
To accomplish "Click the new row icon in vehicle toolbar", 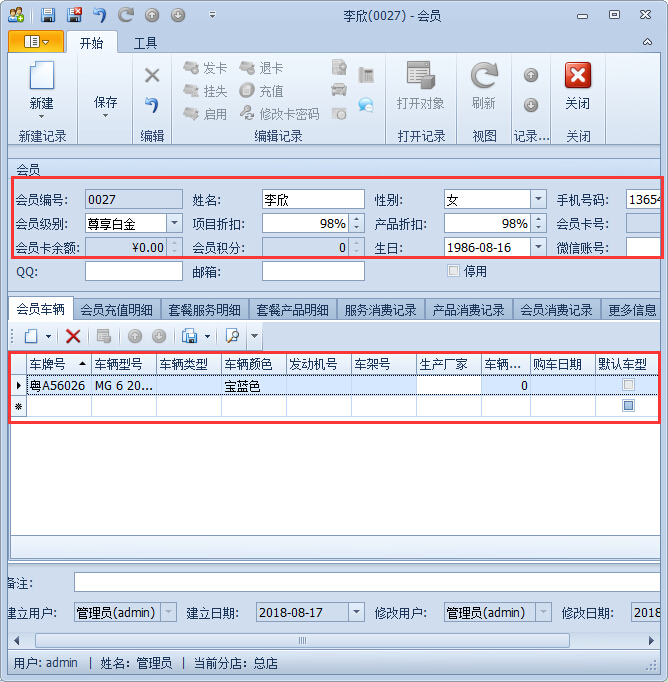I will pos(30,337).
